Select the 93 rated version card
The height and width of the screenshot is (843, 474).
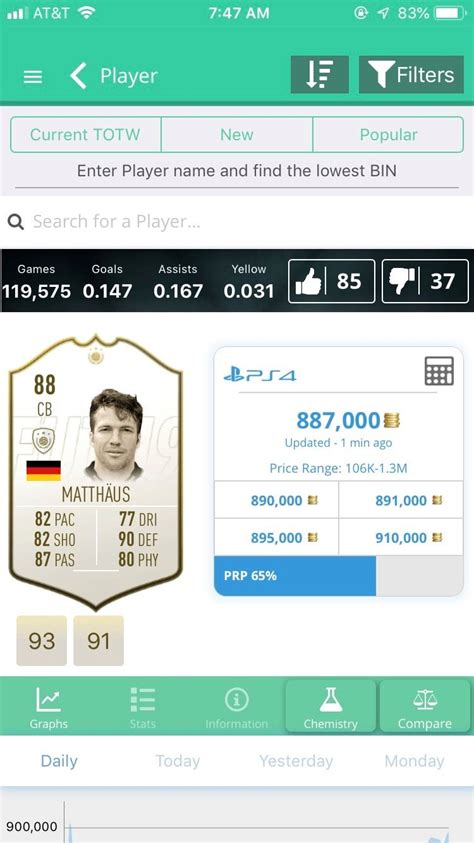click(42, 641)
